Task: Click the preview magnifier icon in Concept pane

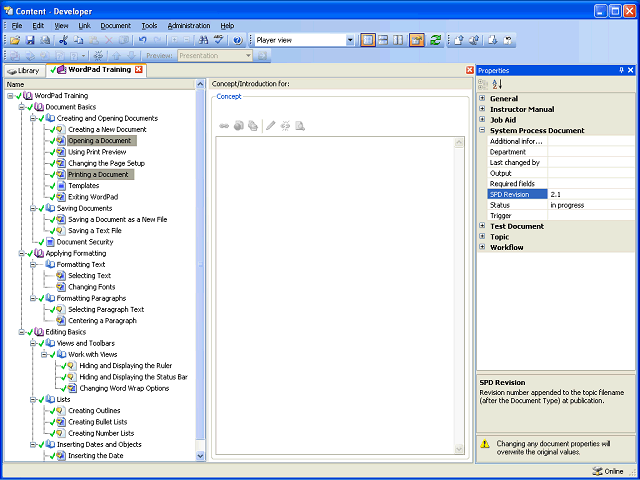Action: coord(300,126)
